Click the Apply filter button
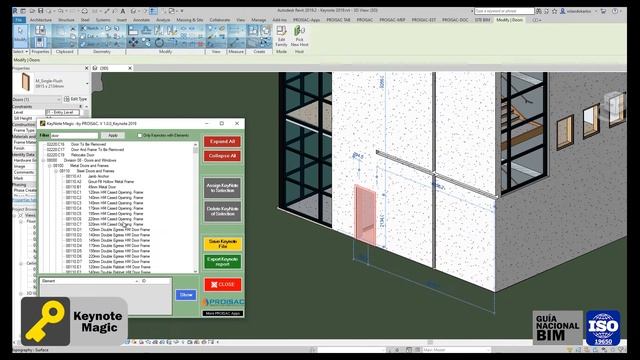This screenshot has width=640, height=360. pyautogui.click(x=113, y=135)
